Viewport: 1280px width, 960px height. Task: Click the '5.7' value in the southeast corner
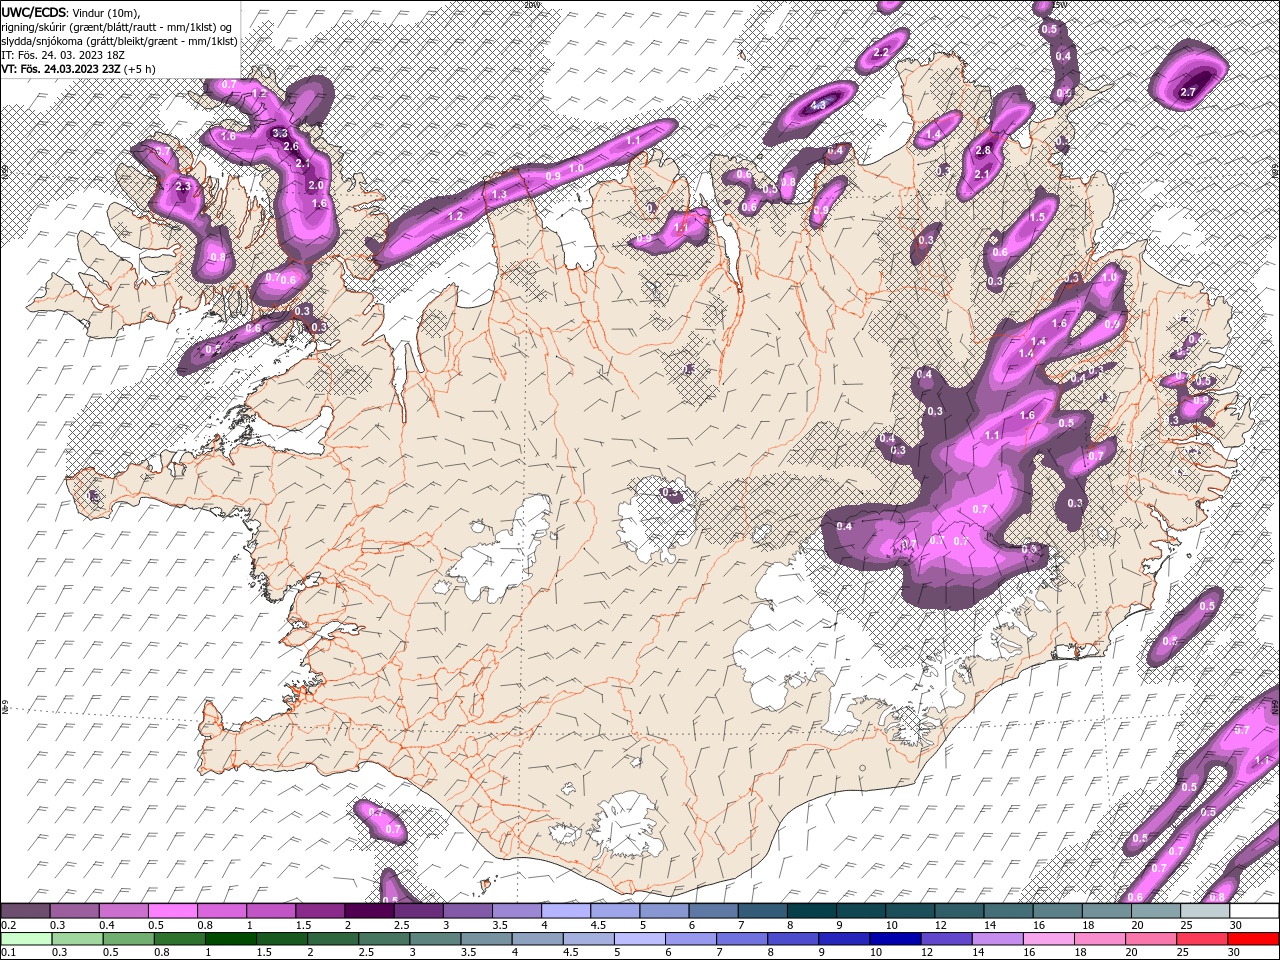1242,731
